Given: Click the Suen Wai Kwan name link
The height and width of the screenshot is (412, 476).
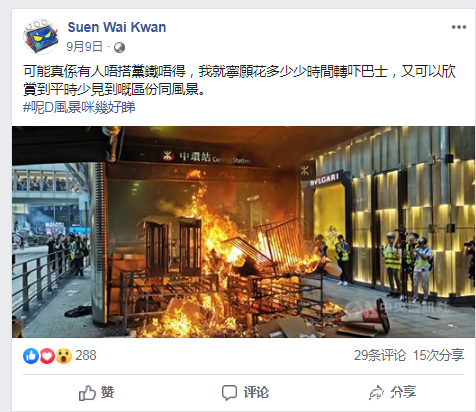Looking at the screenshot, I should [x=117, y=27].
